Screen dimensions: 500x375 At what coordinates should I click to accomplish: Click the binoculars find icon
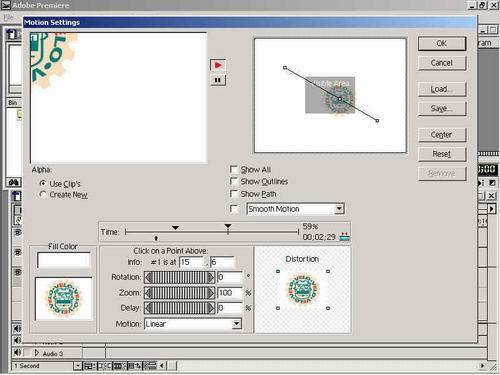14,182
